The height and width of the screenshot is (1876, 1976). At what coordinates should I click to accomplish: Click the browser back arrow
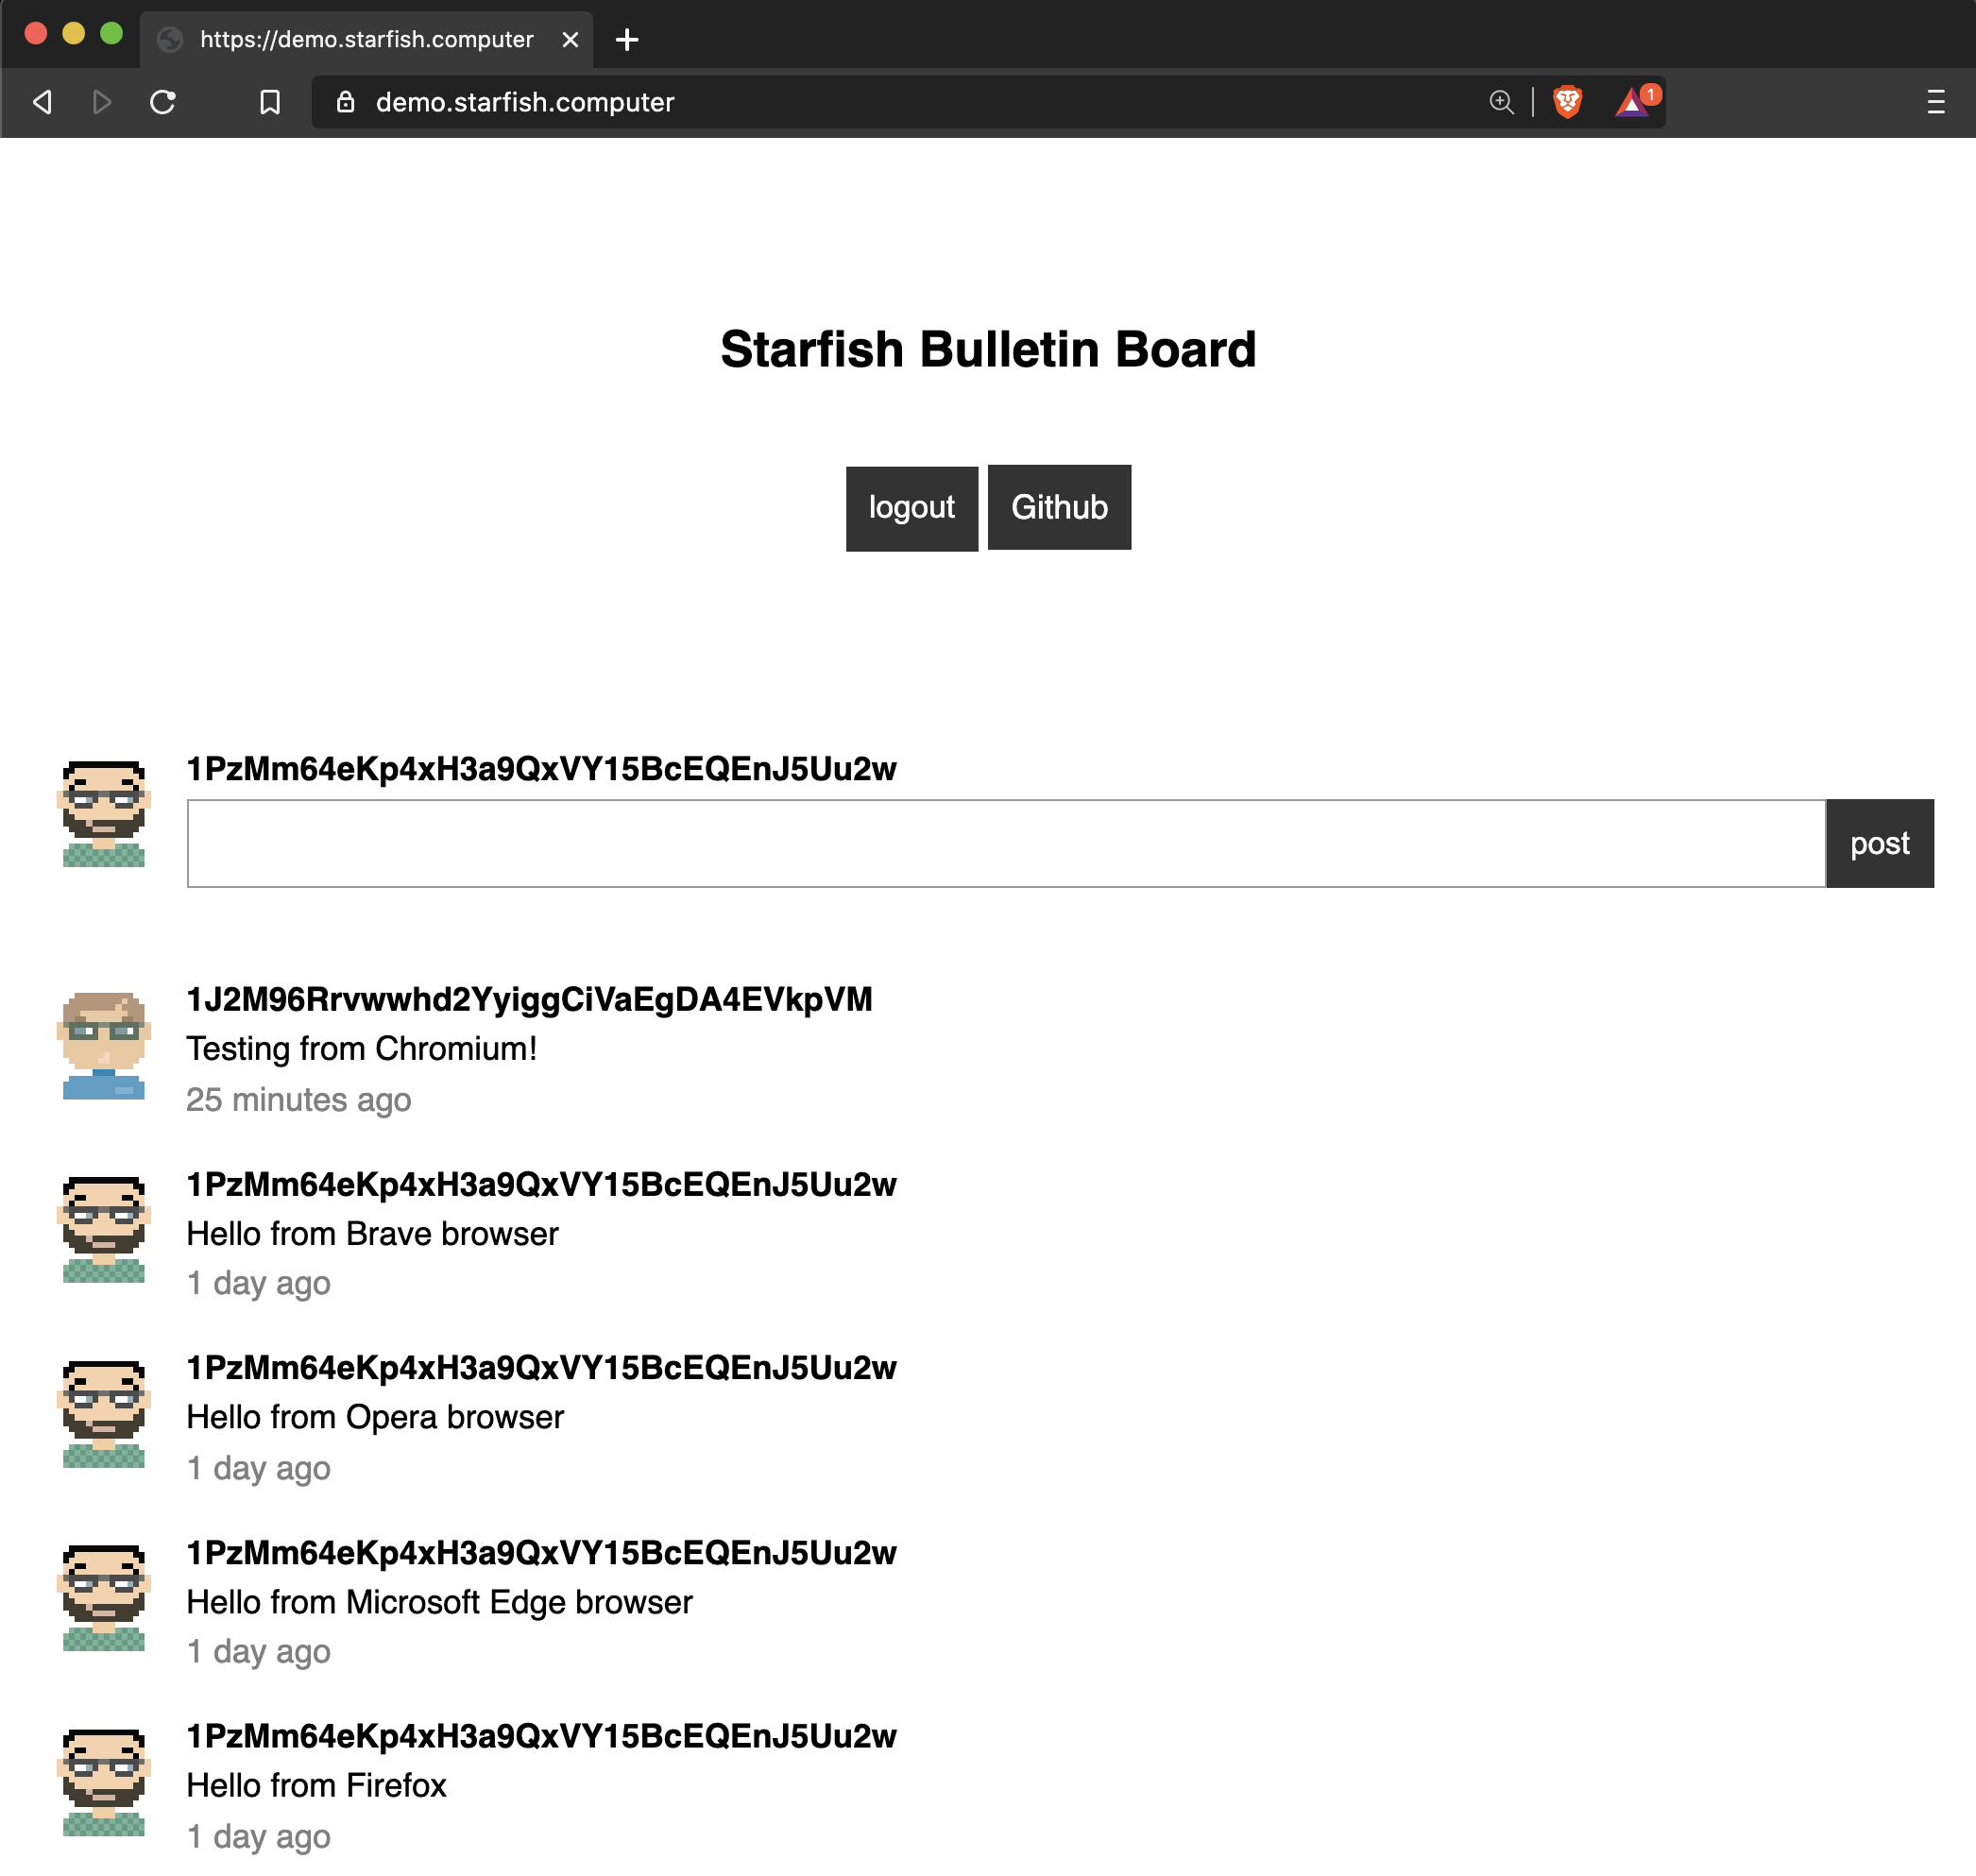pos(42,102)
